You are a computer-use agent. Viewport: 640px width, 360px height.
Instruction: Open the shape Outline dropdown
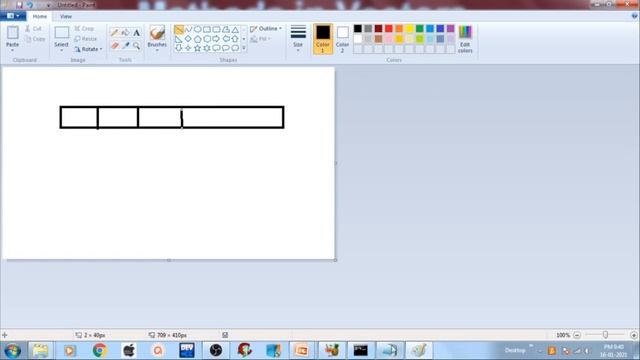pyautogui.click(x=266, y=29)
